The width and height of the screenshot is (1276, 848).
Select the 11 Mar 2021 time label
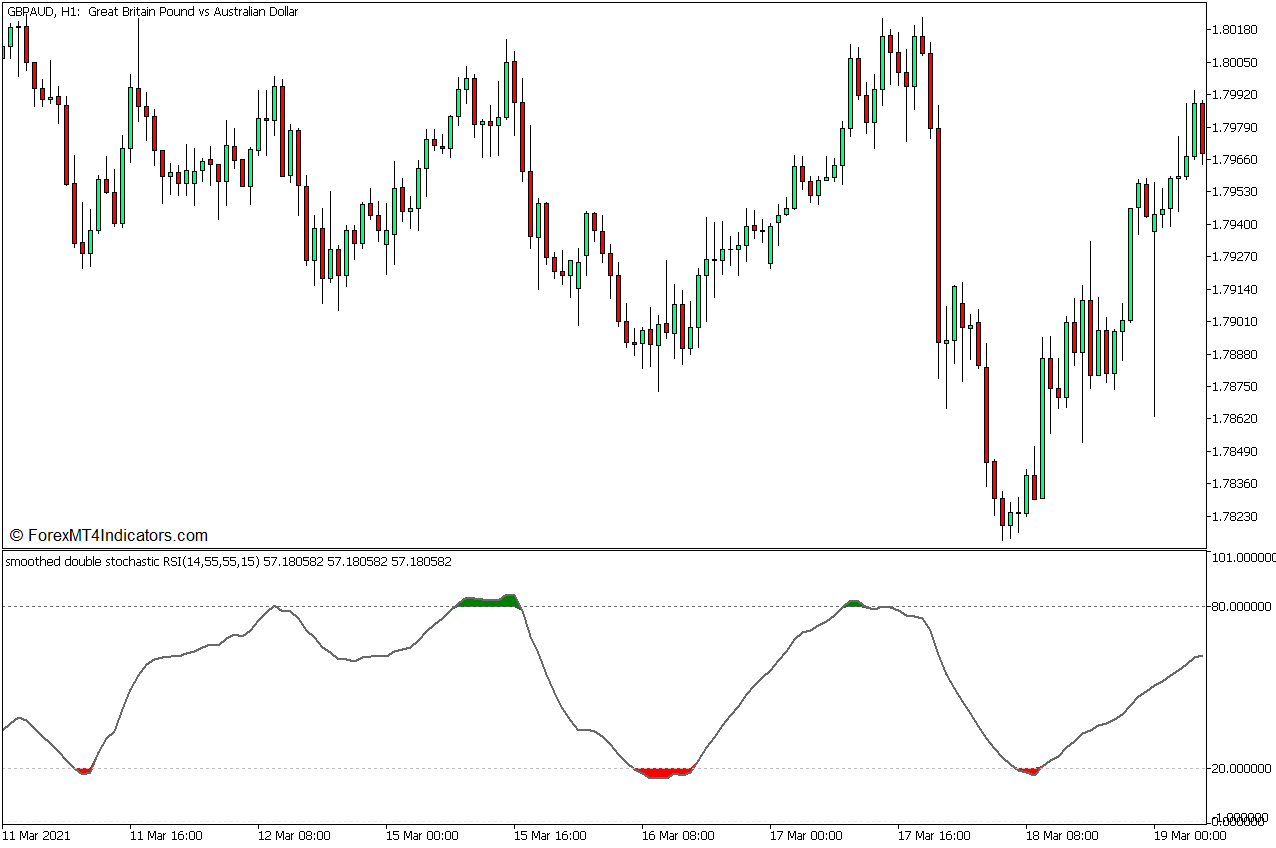click(37, 834)
